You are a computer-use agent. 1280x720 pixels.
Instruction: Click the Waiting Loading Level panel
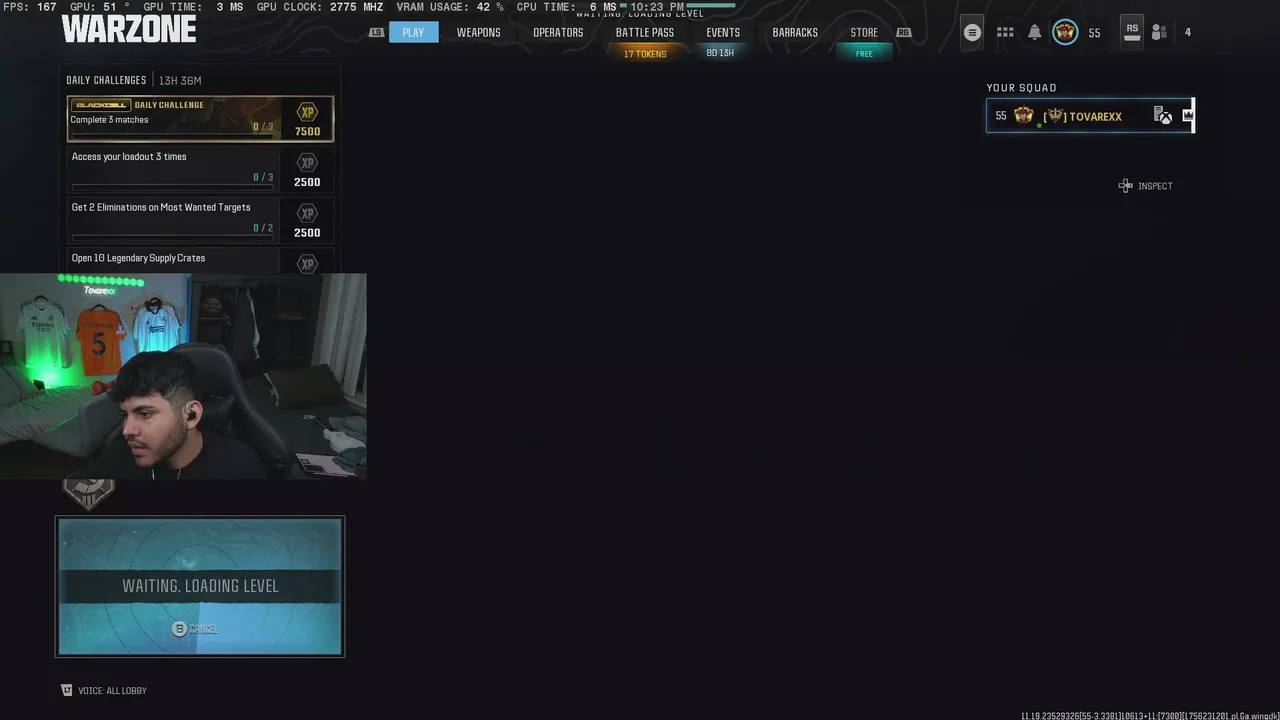[200, 586]
